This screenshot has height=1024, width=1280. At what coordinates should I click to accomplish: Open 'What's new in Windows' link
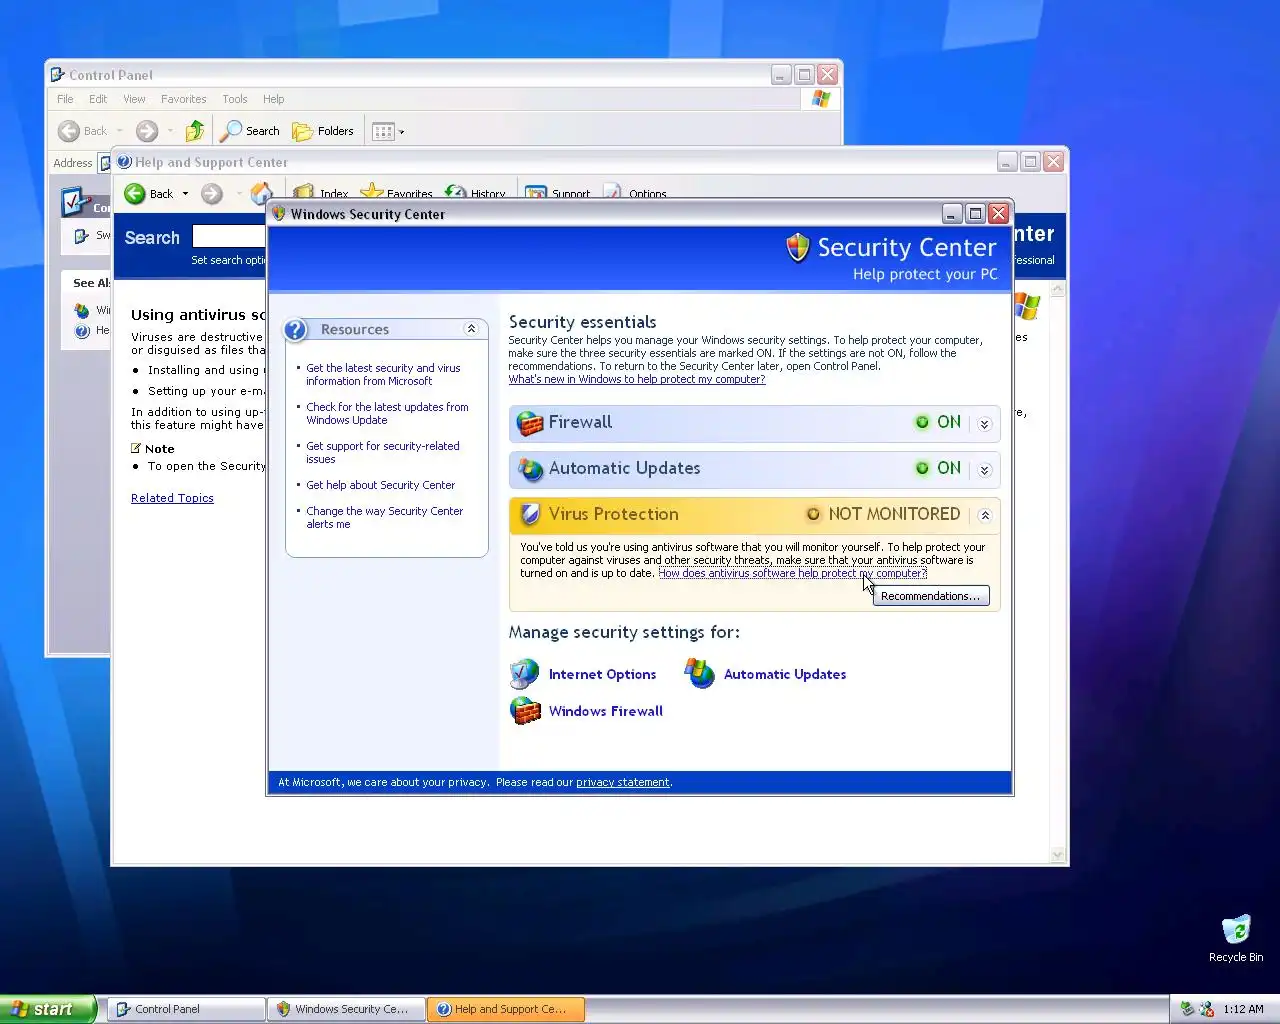click(x=637, y=379)
